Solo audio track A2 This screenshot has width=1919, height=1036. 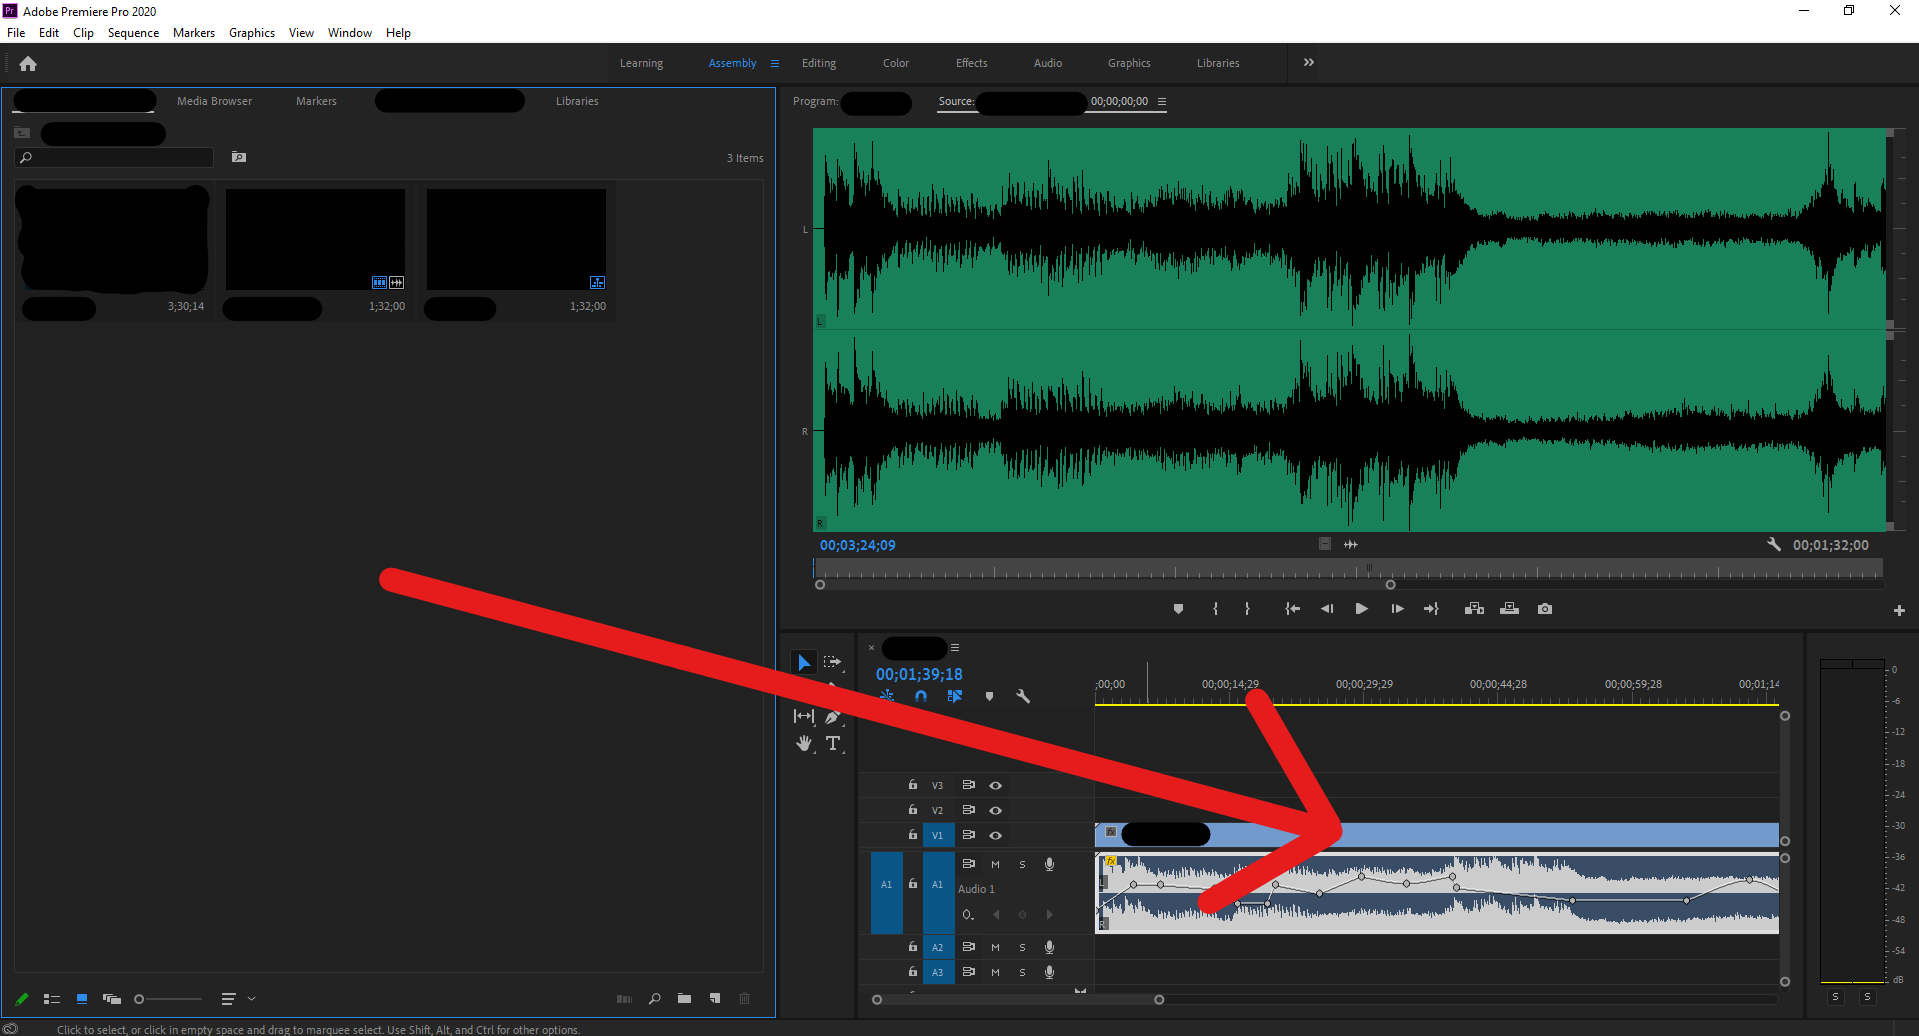(x=1022, y=947)
